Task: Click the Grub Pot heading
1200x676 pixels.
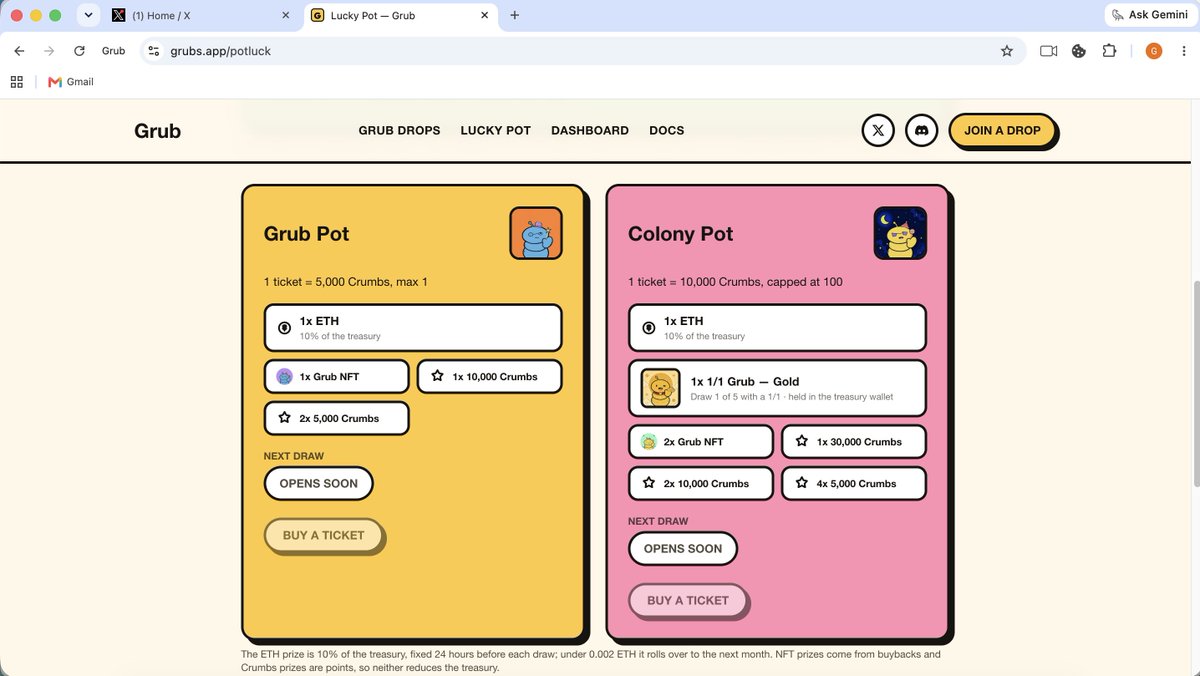Action: pos(306,234)
